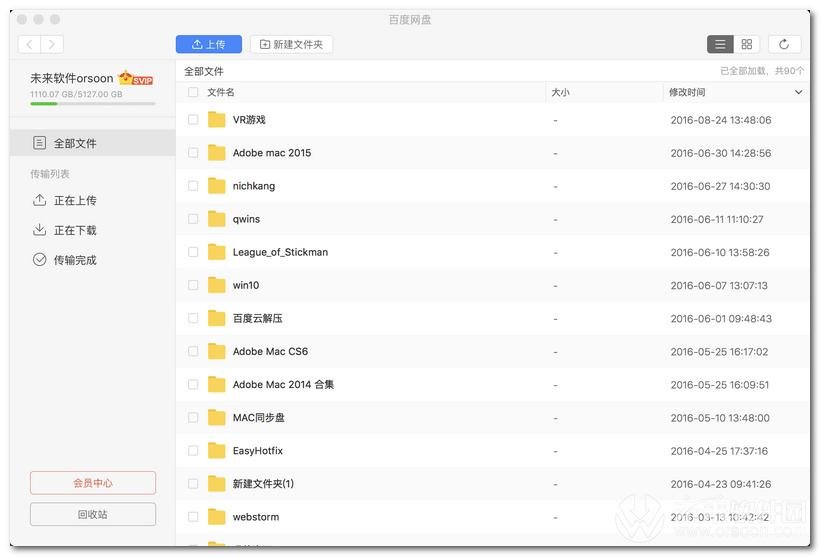Screen dimensions: 821x557
Task: Sort by 修改时间 column header
Action: (687, 92)
